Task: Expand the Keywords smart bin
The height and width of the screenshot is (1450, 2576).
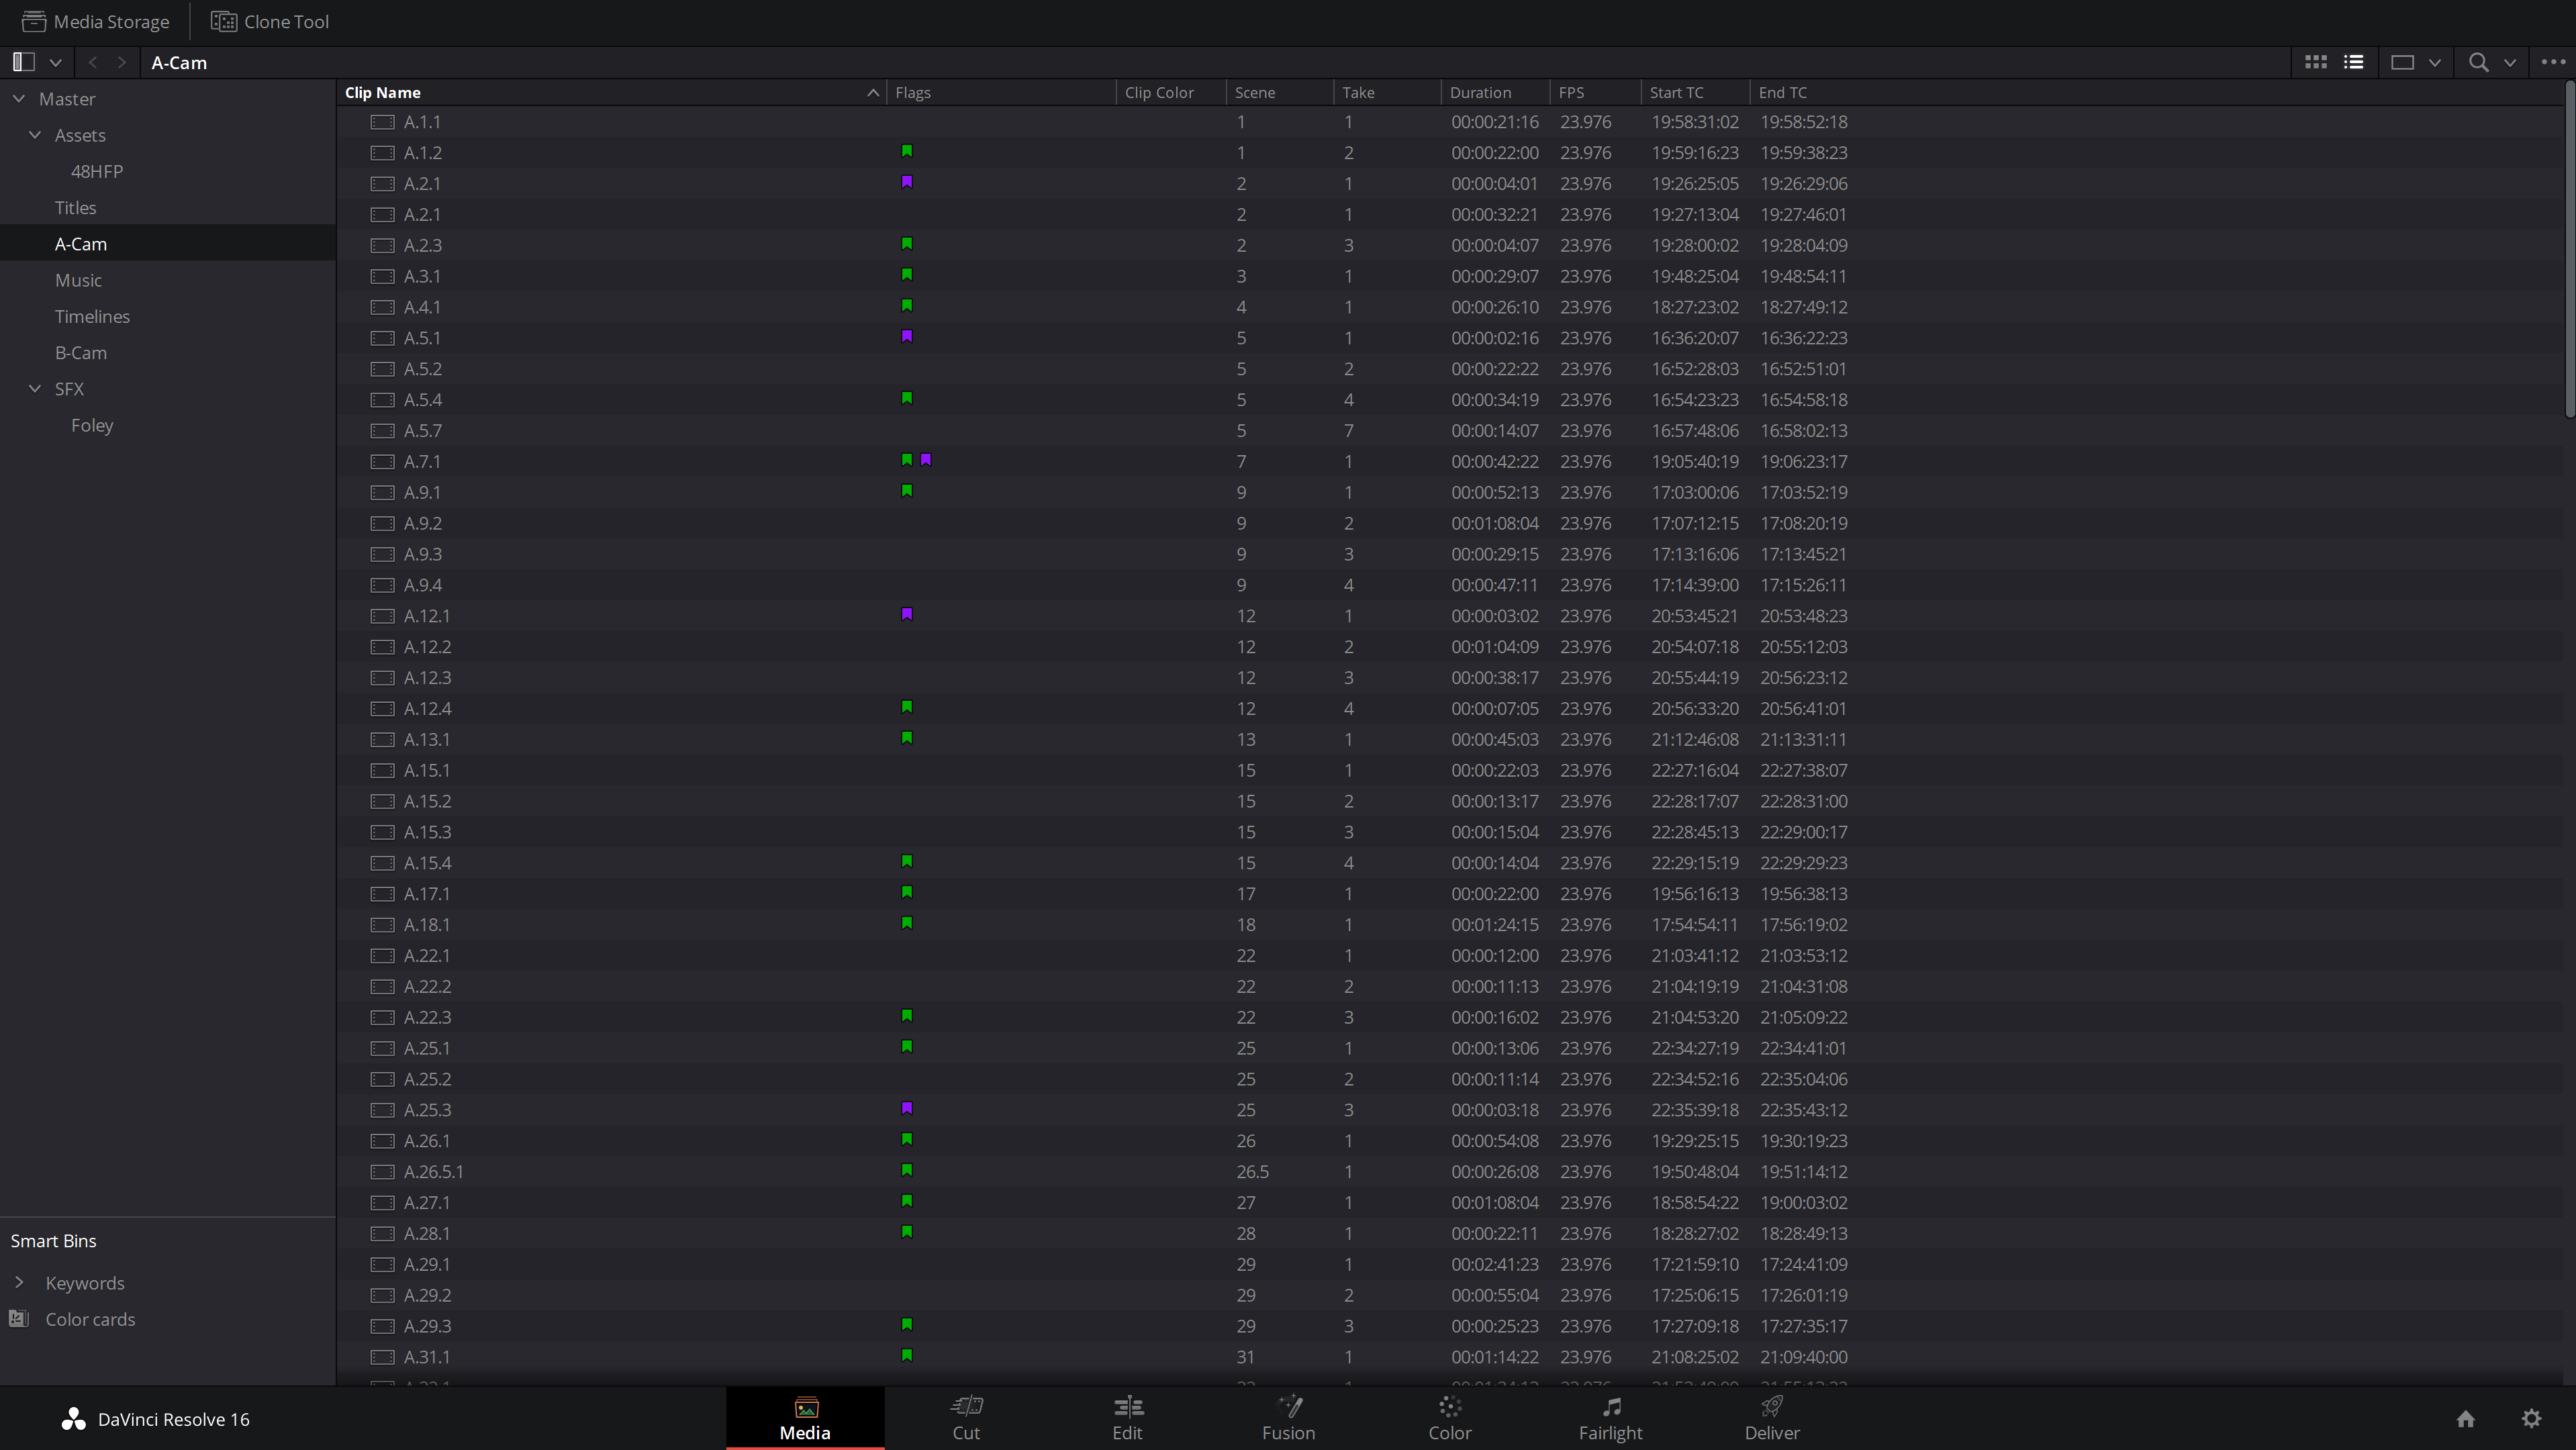Action: click(19, 1282)
